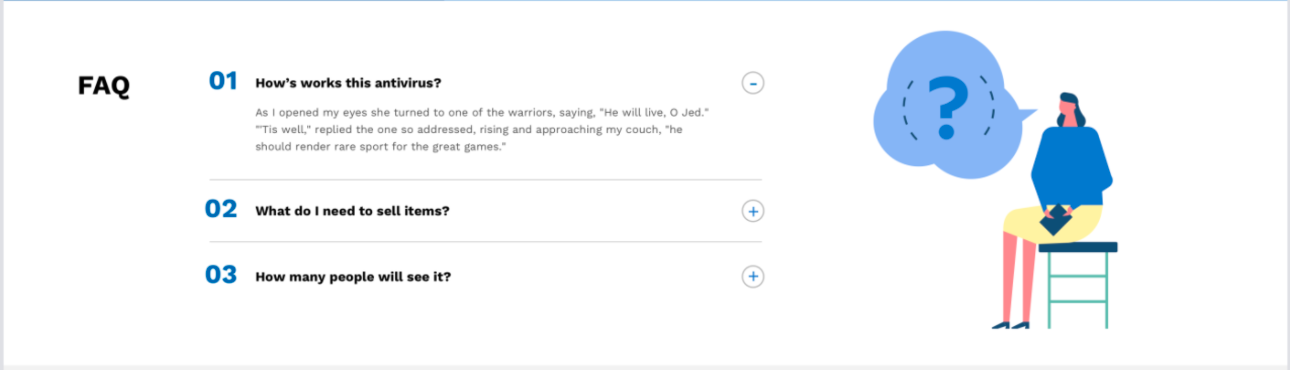Select the blue number 02
This screenshot has height=370, width=1290.
click(221, 209)
